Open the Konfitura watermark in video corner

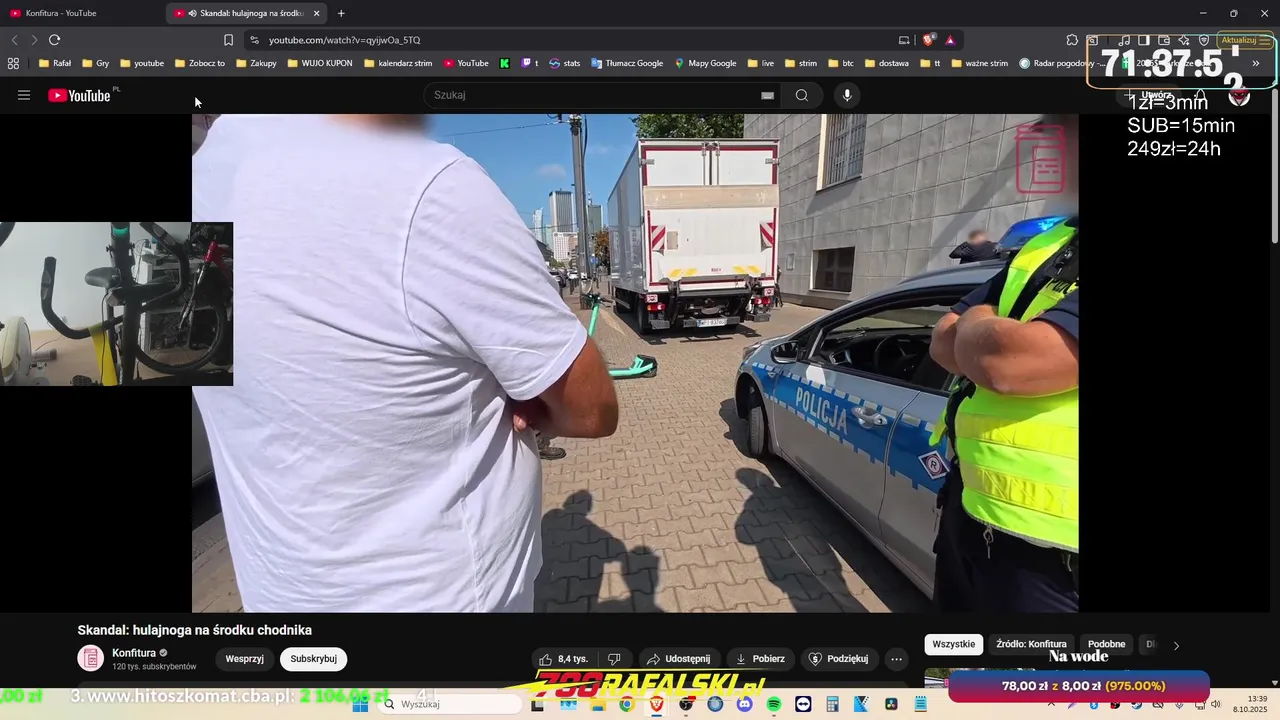coord(1041,159)
